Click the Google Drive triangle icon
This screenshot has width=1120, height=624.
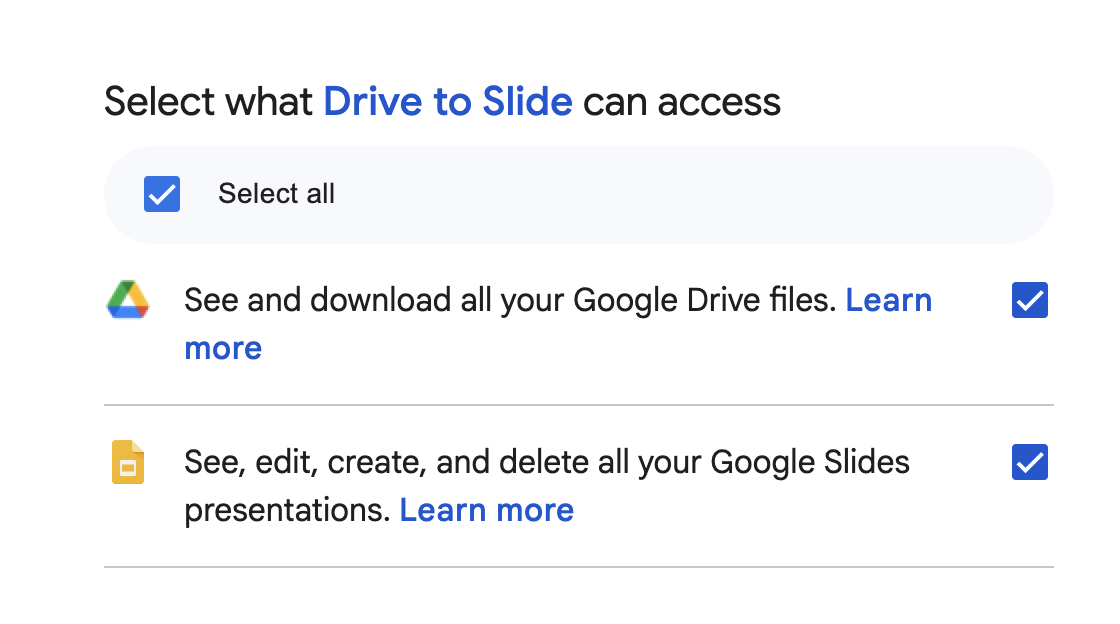[128, 299]
